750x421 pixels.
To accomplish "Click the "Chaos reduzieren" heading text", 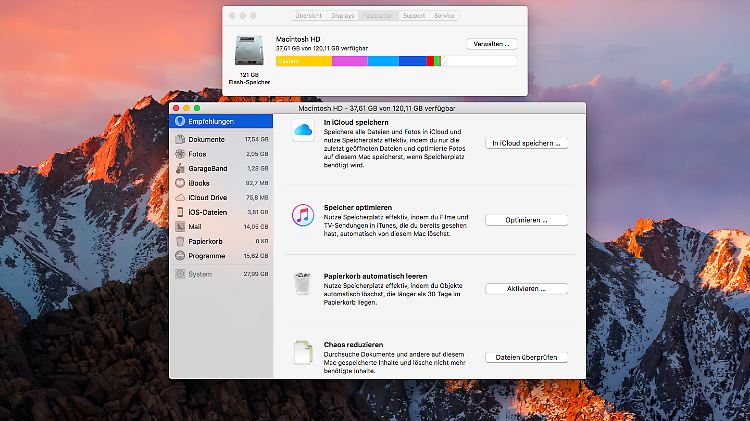I will [x=353, y=344].
